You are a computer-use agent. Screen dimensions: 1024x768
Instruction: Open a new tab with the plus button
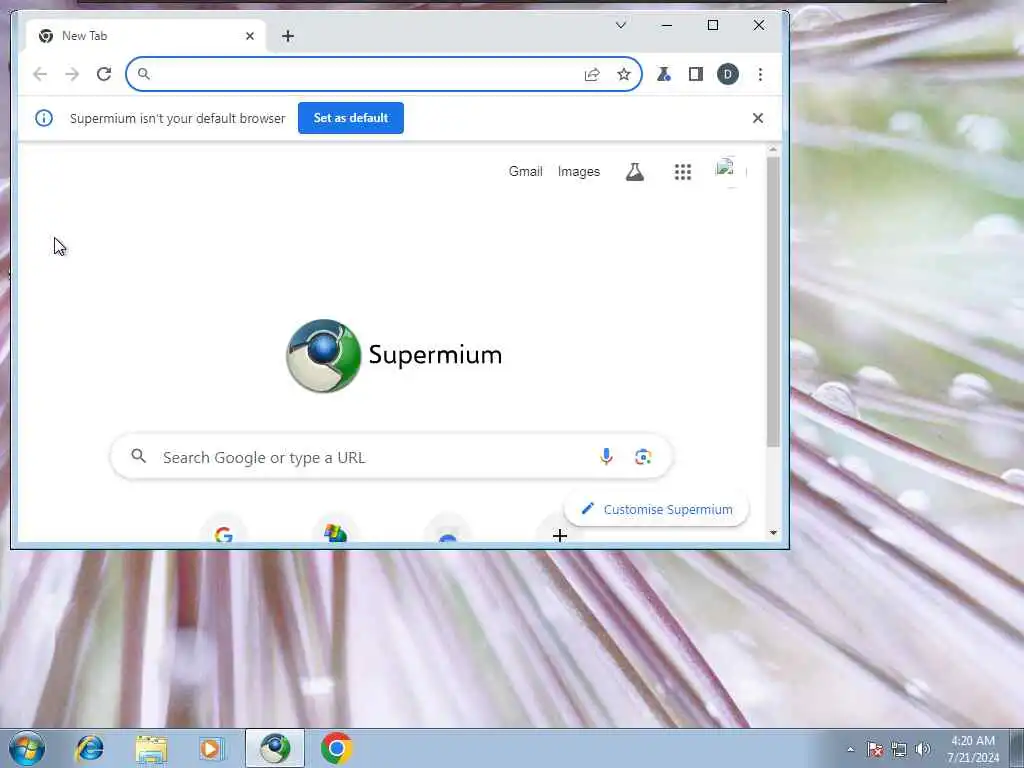[x=288, y=36]
